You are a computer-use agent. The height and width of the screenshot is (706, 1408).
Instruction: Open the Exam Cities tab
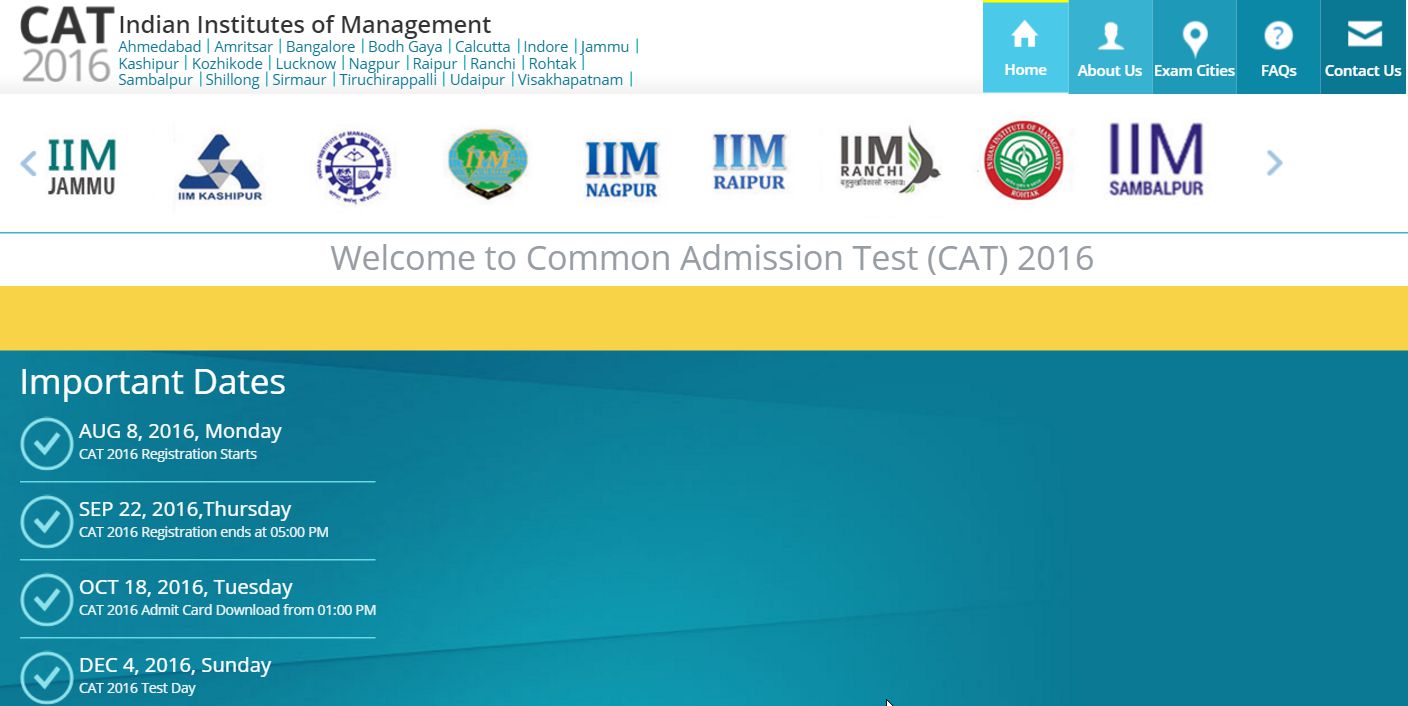1194,47
